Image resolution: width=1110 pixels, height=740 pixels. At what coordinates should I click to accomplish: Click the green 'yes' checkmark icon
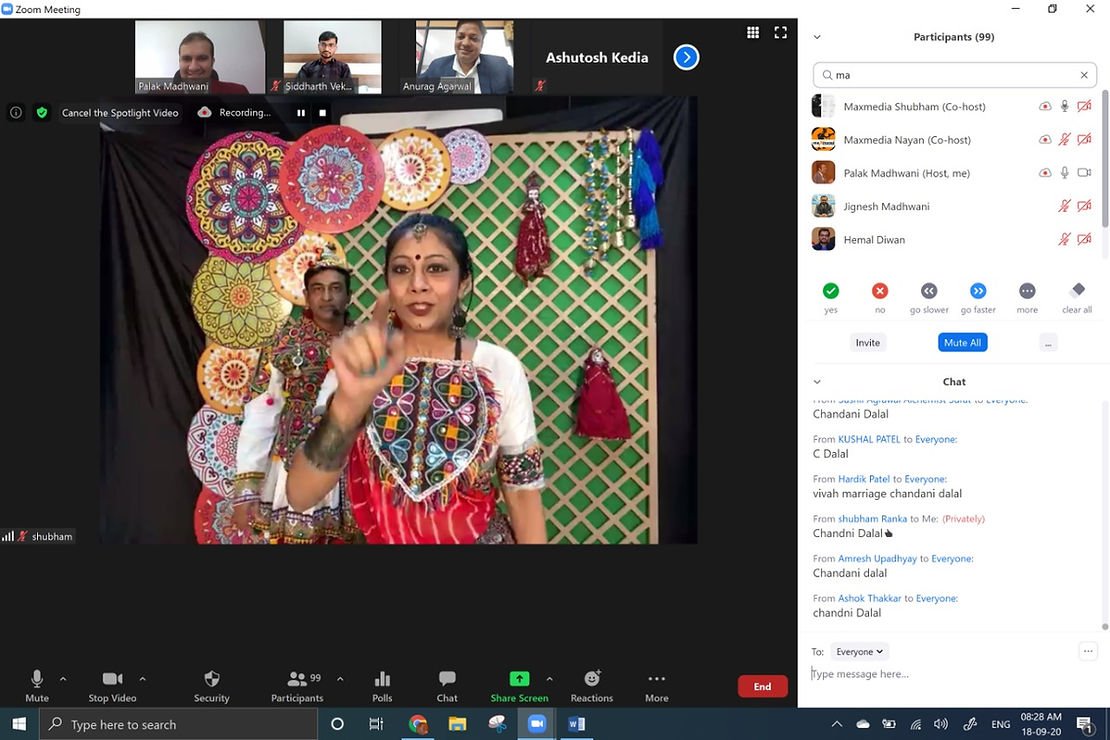click(831, 291)
